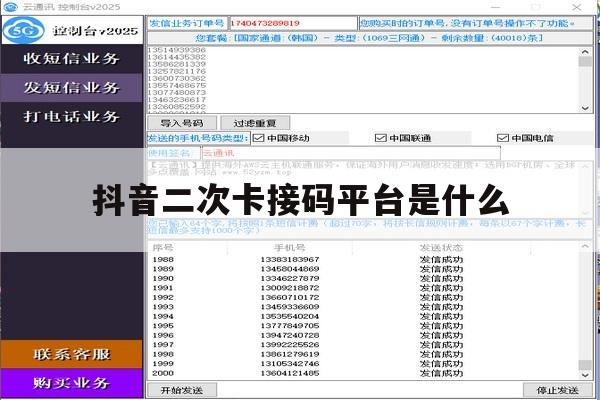600x400 pixels.
Task: Click 停止发送 button
Action: 558,390
